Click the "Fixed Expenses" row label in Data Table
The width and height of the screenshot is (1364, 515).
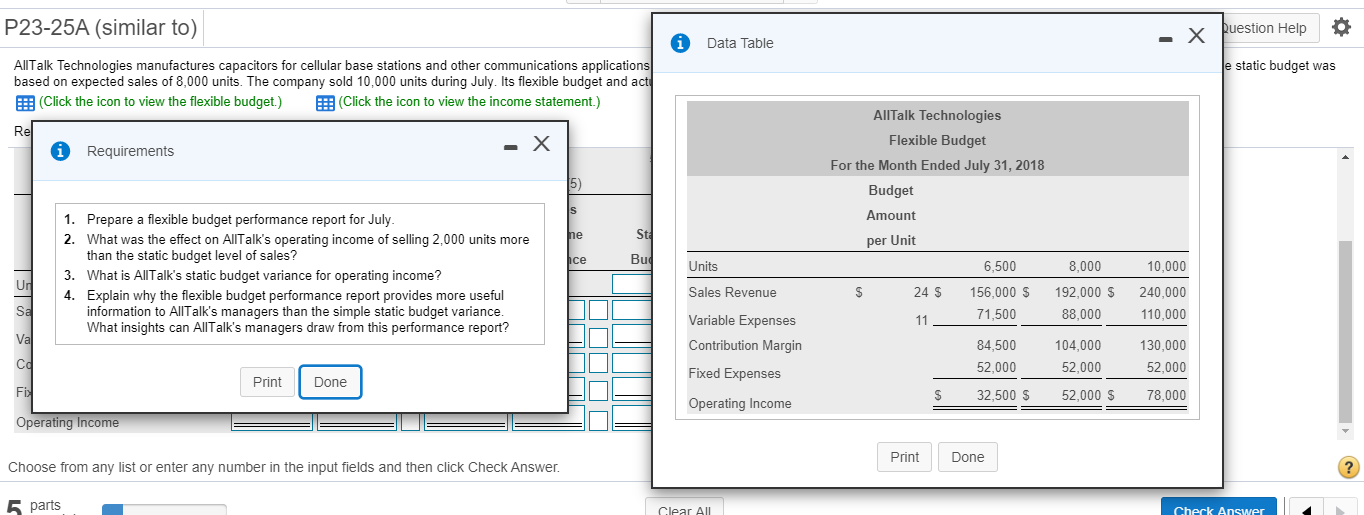pyautogui.click(x=735, y=374)
